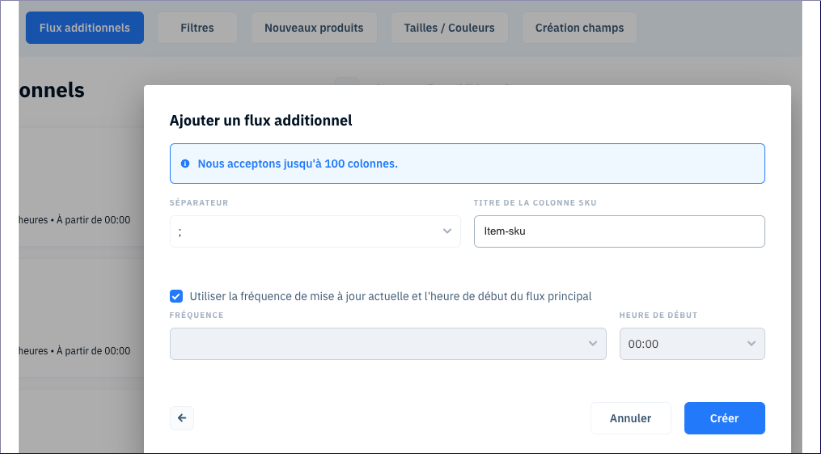Open the Filtres tab

coord(197,28)
